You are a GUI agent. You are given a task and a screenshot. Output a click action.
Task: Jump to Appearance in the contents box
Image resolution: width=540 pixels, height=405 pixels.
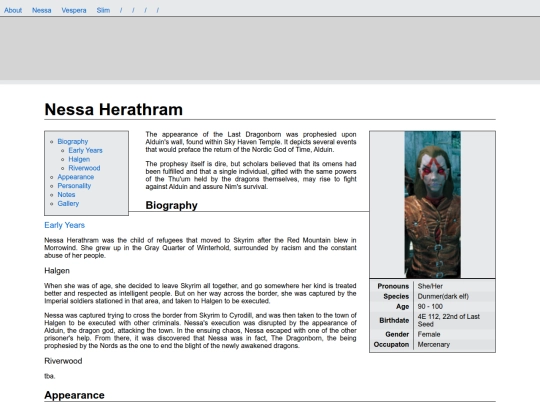pos(76,177)
